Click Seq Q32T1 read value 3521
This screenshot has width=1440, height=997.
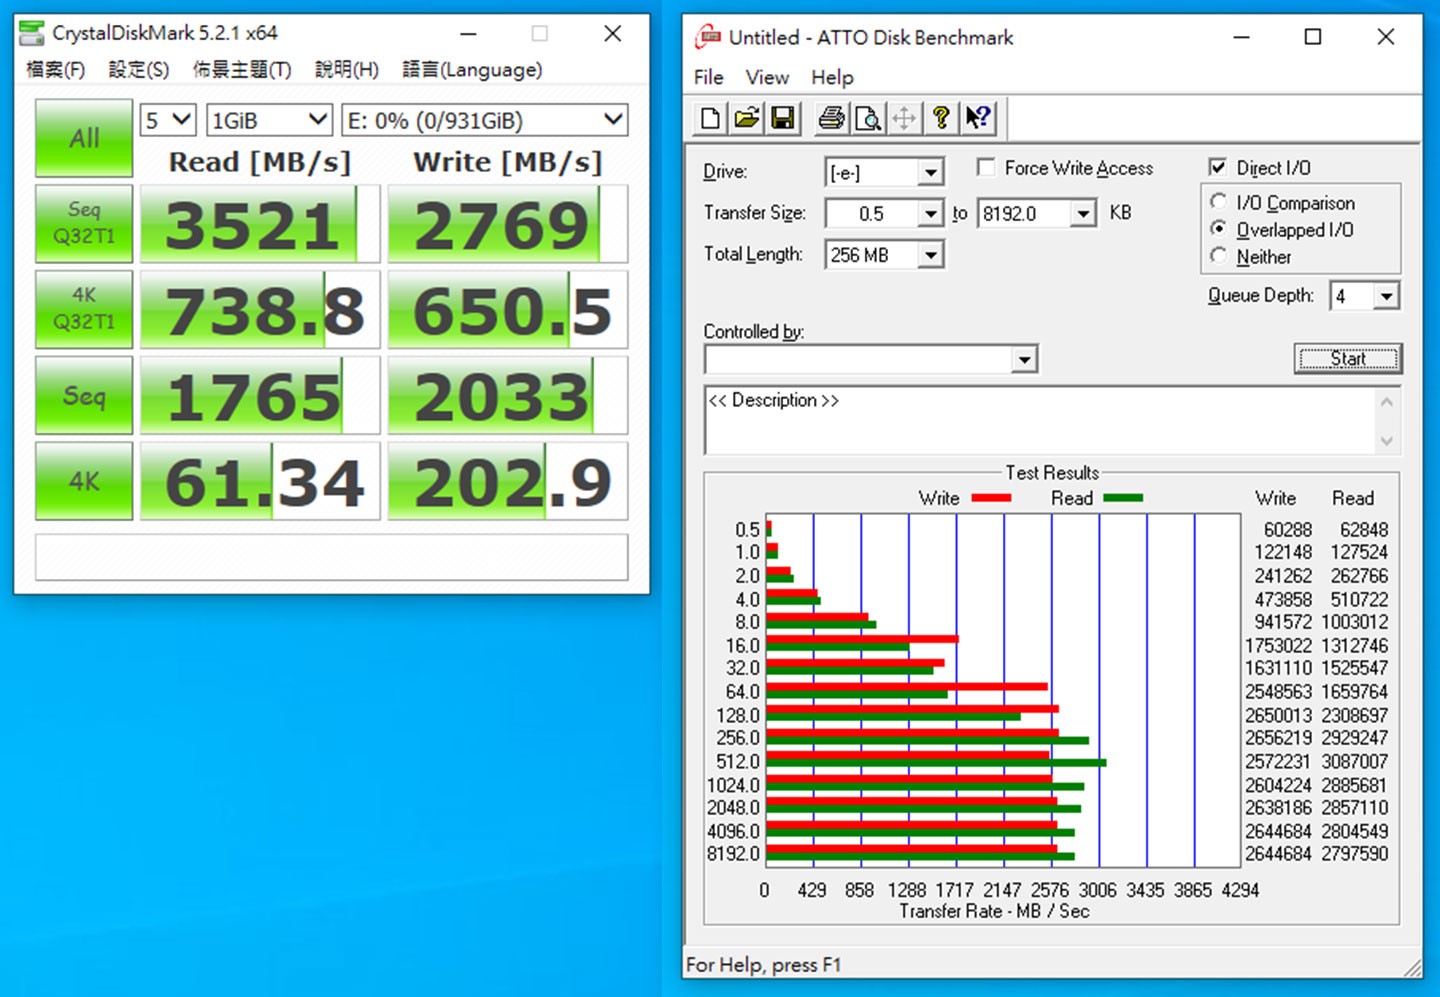(x=260, y=224)
